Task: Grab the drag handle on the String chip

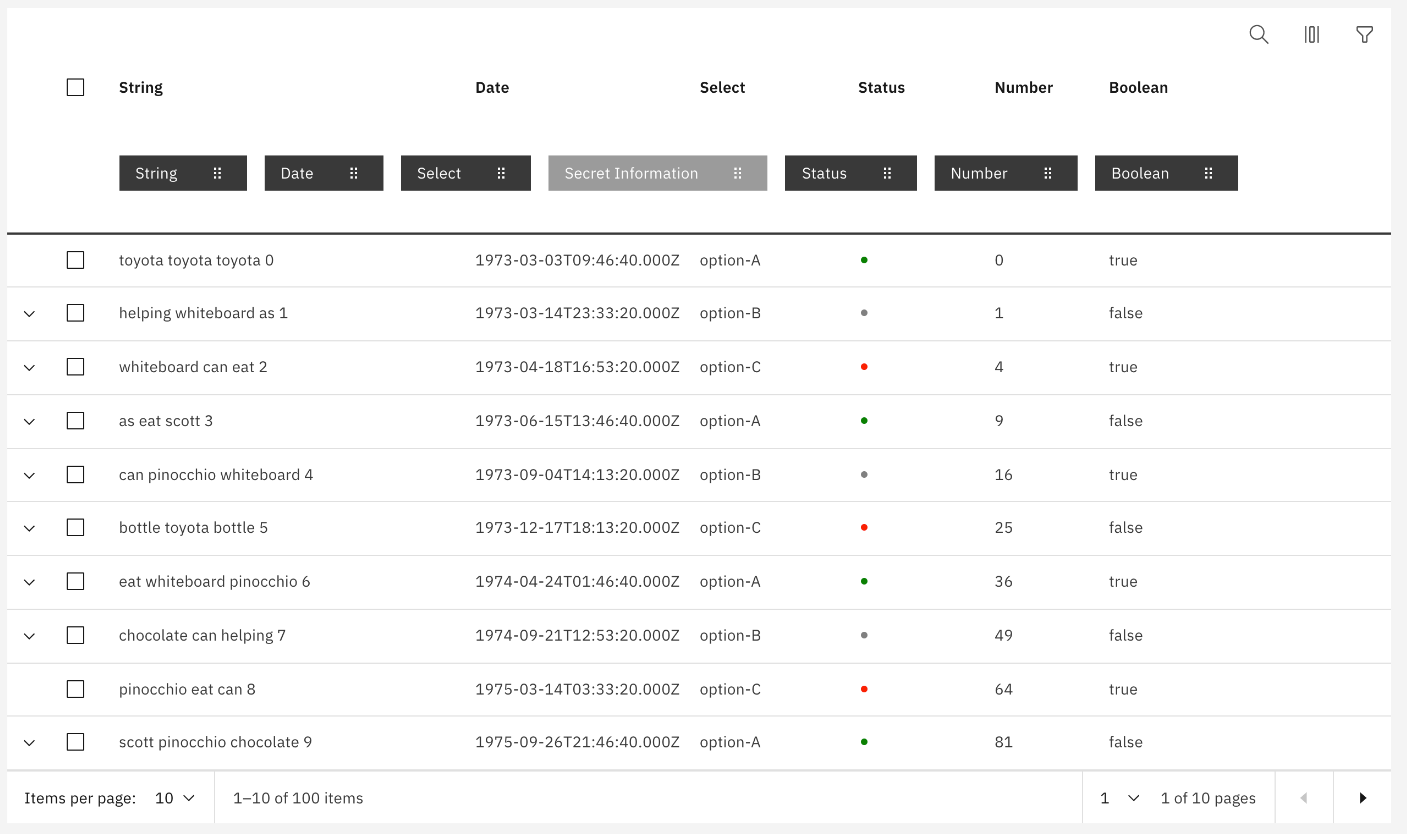Action: [x=219, y=172]
